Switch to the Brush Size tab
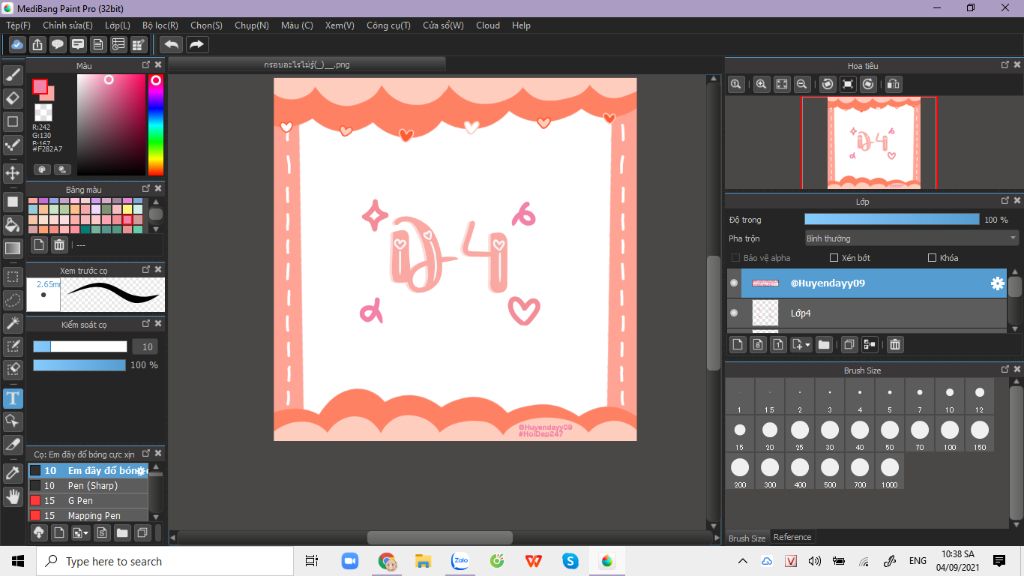The width and height of the screenshot is (1024, 576). [746, 538]
